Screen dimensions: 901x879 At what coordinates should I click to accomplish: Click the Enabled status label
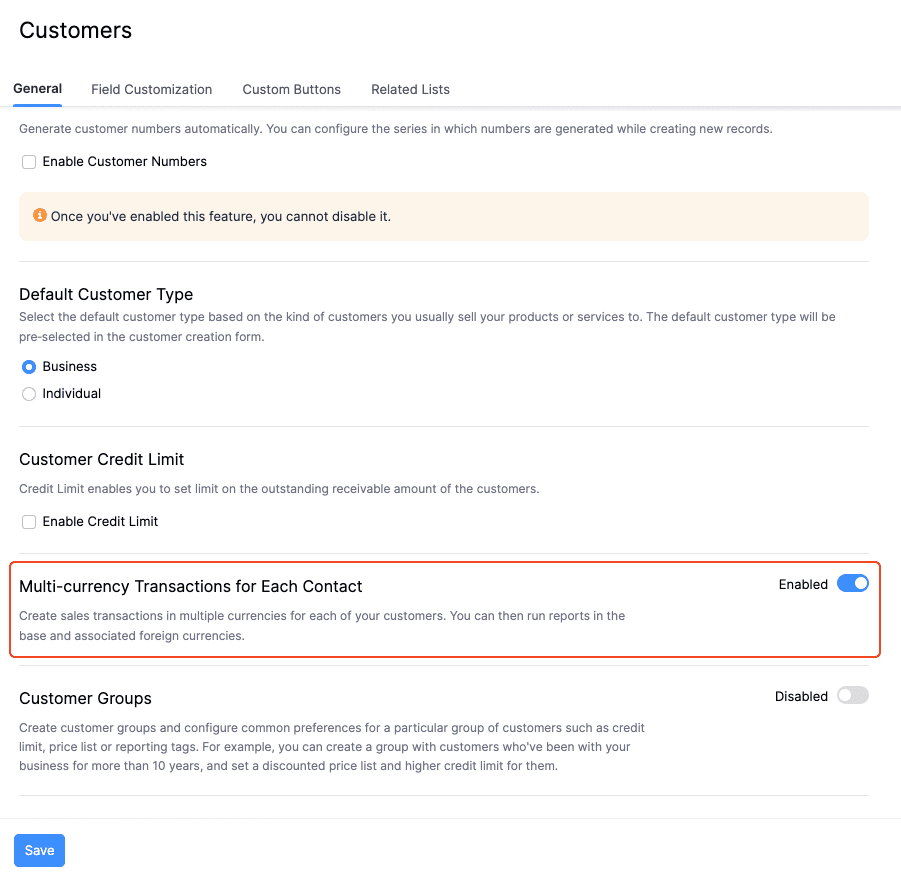803,585
